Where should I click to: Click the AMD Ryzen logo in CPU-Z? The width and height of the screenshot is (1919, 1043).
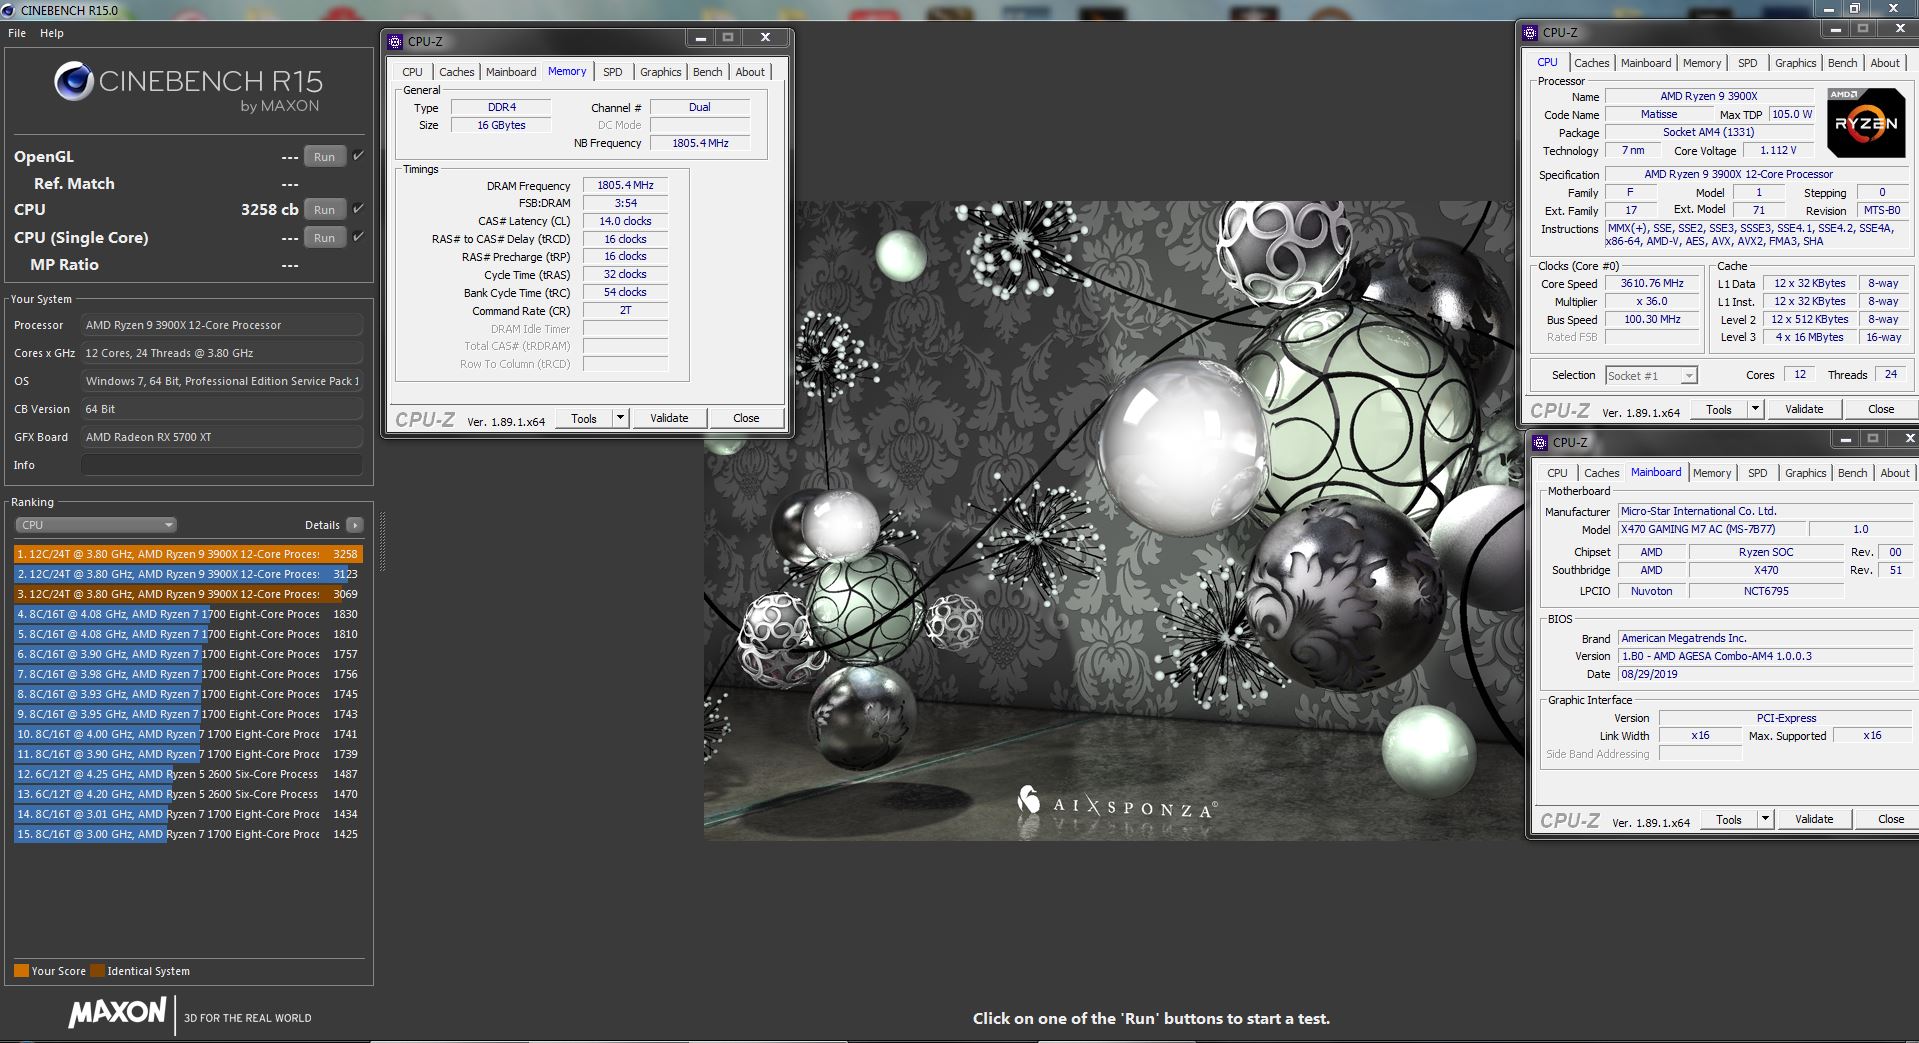pyautogui.click(x=1866, y=123)
